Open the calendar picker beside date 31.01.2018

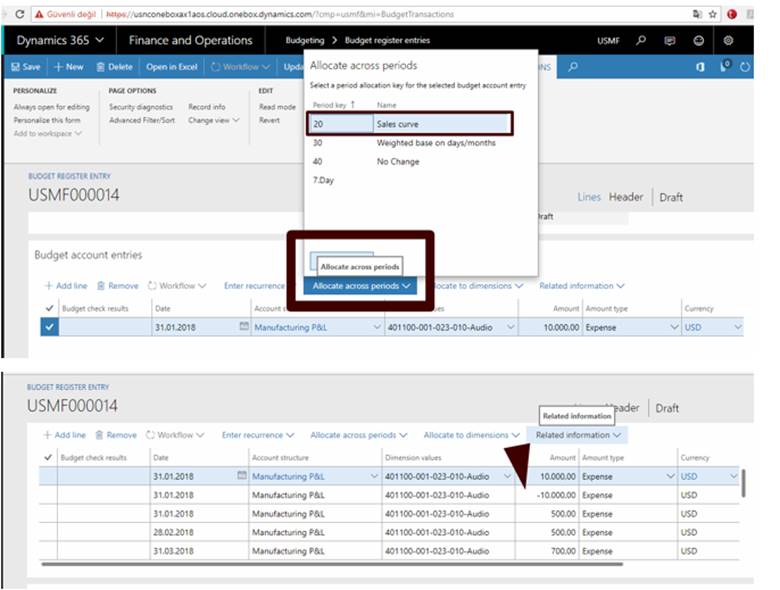243,327
